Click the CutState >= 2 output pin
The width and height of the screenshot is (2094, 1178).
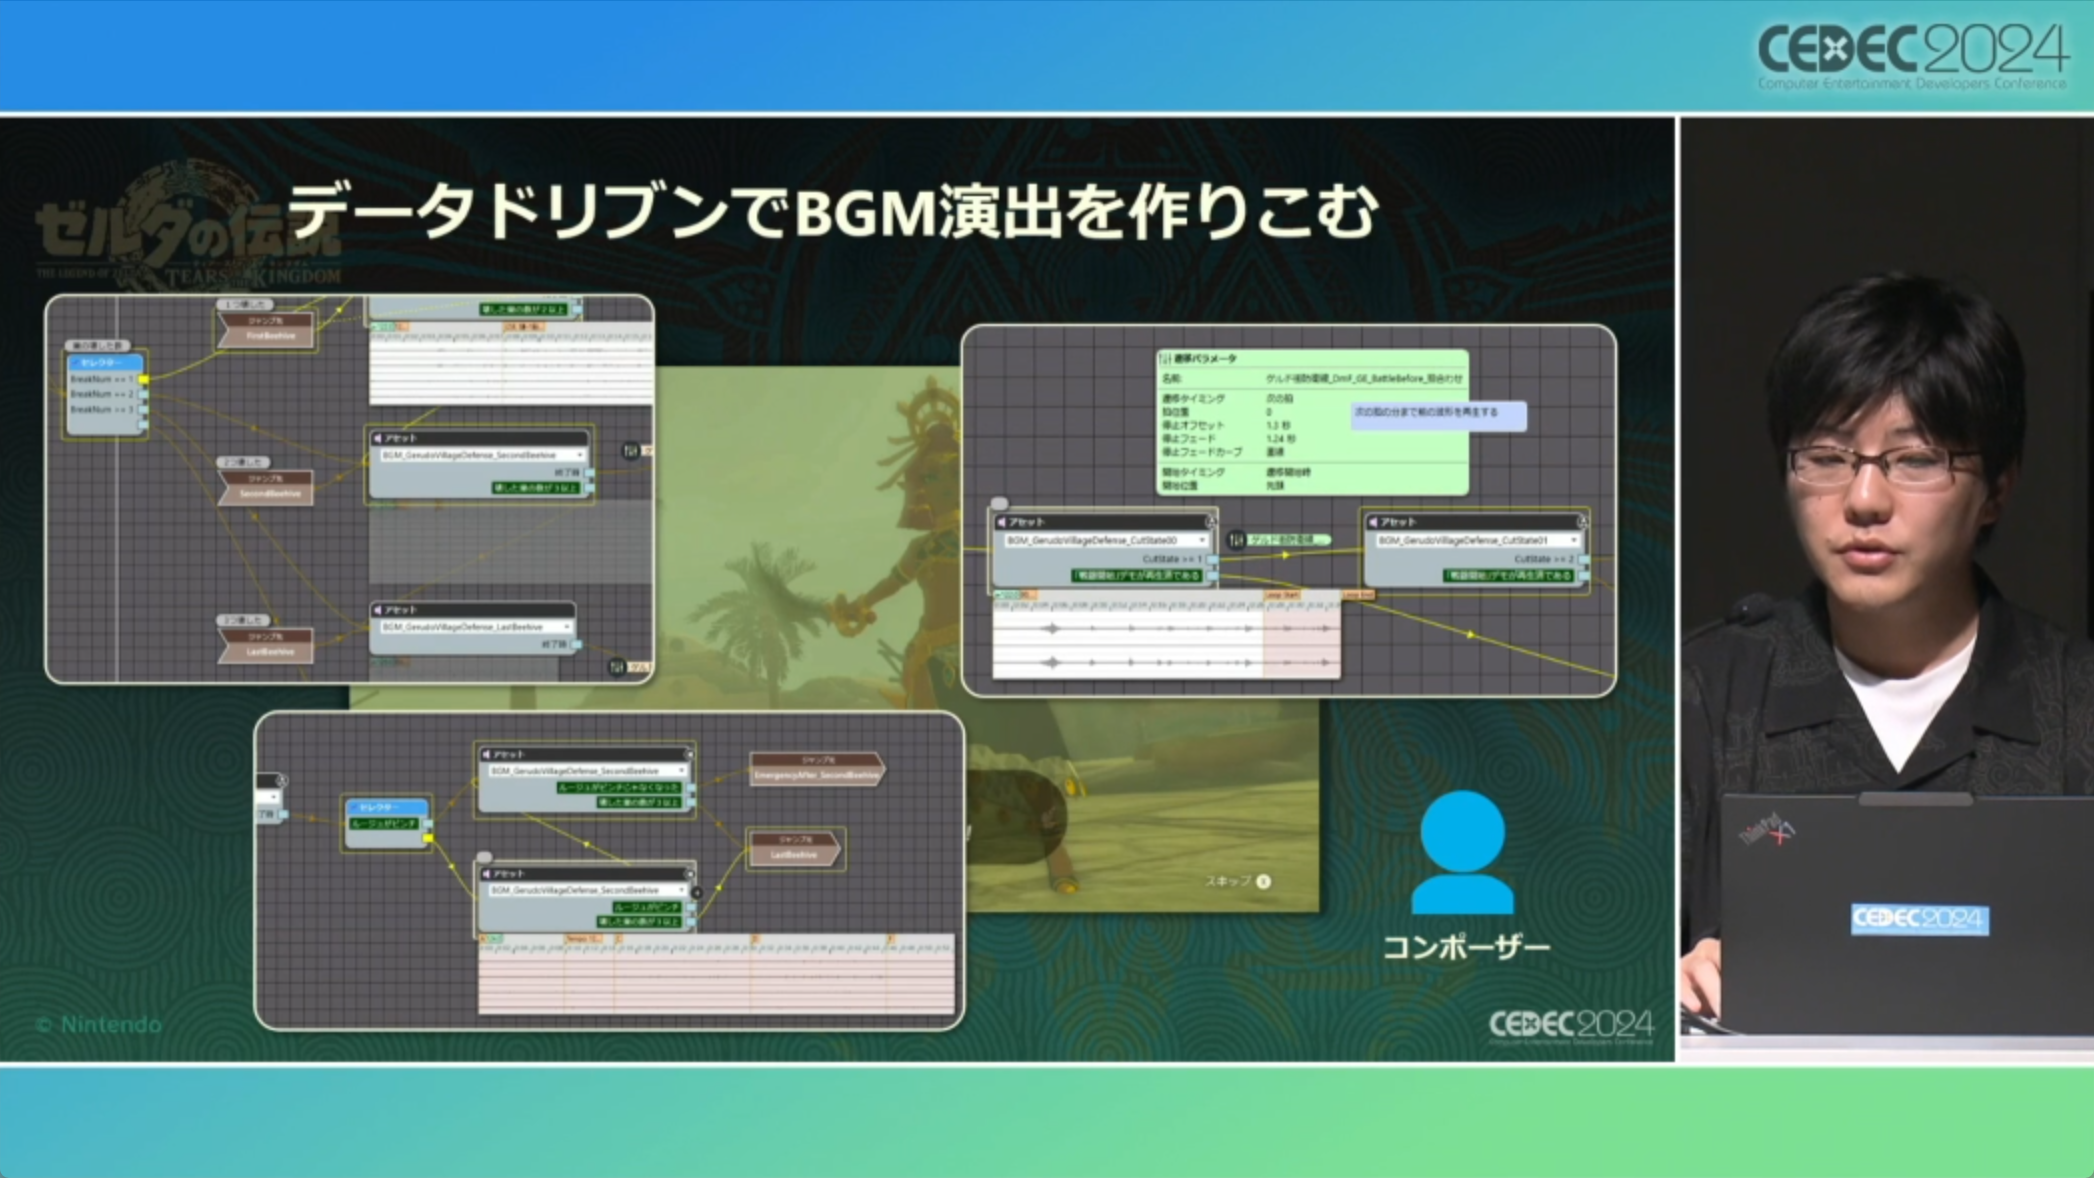point(1583,560)
